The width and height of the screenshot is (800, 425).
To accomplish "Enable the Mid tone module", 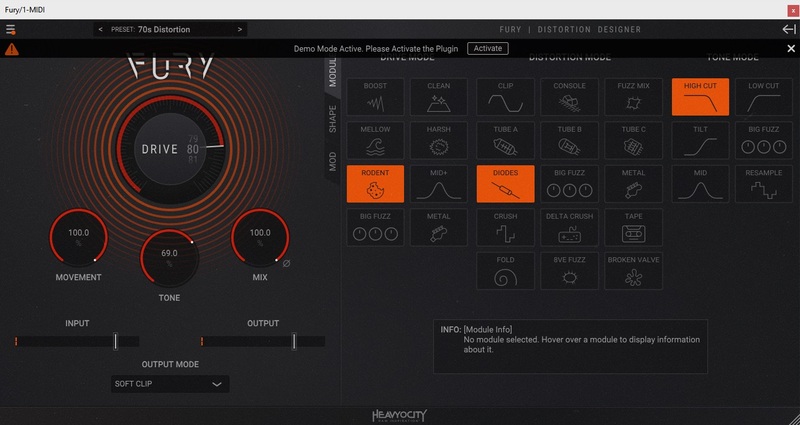I will coord(701,184).
